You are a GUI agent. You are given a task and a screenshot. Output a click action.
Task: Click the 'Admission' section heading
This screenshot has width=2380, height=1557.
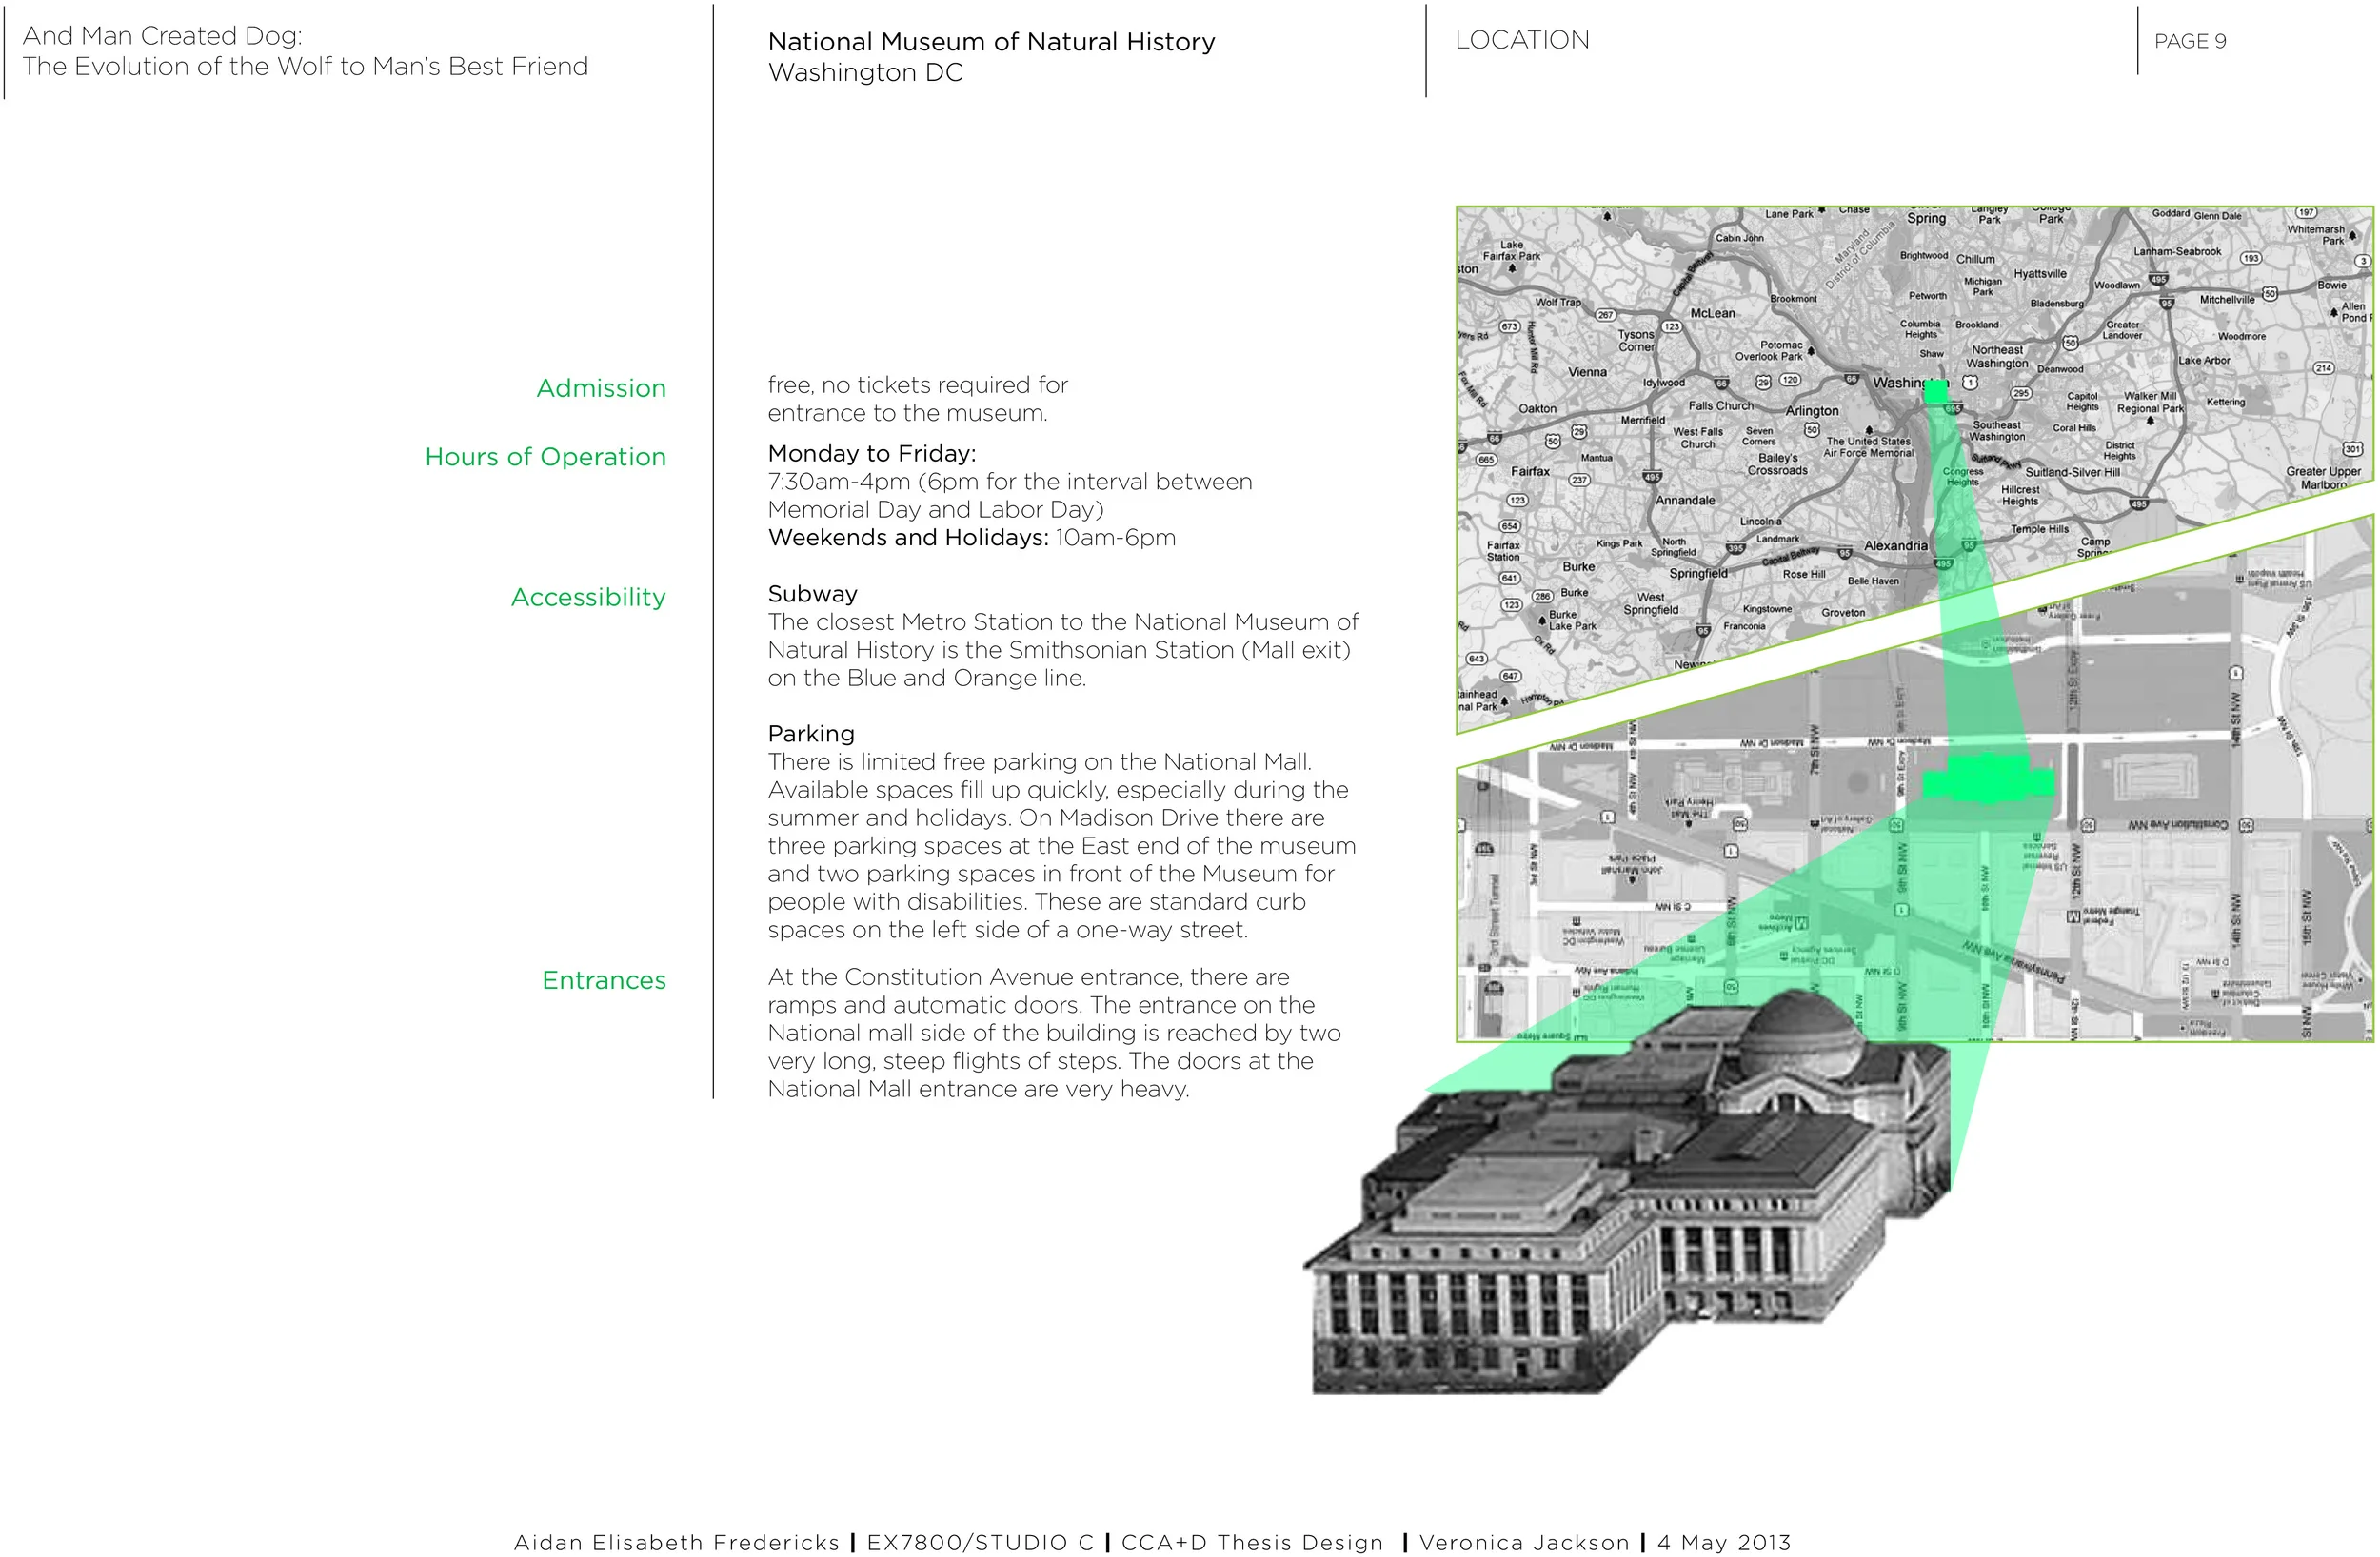click(x=601, y=388)
